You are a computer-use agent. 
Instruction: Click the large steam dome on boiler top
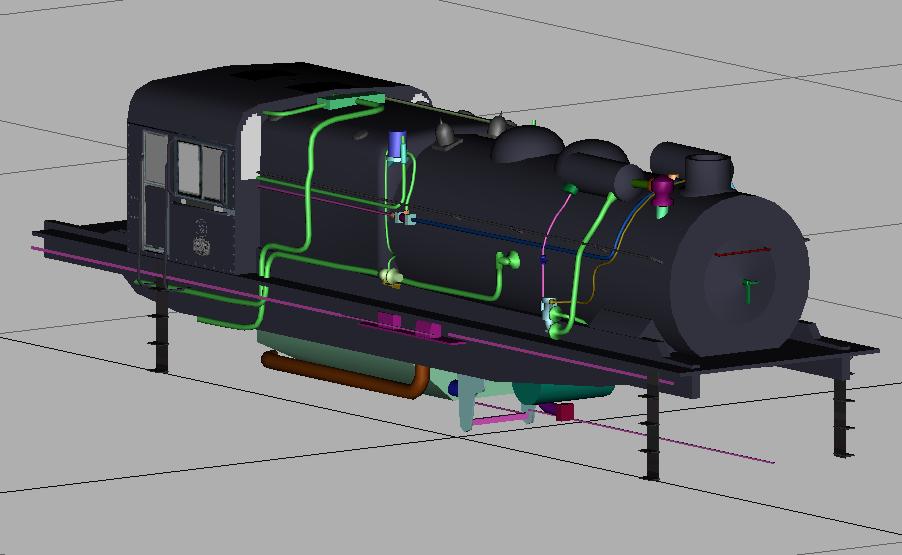coord(530,145)
